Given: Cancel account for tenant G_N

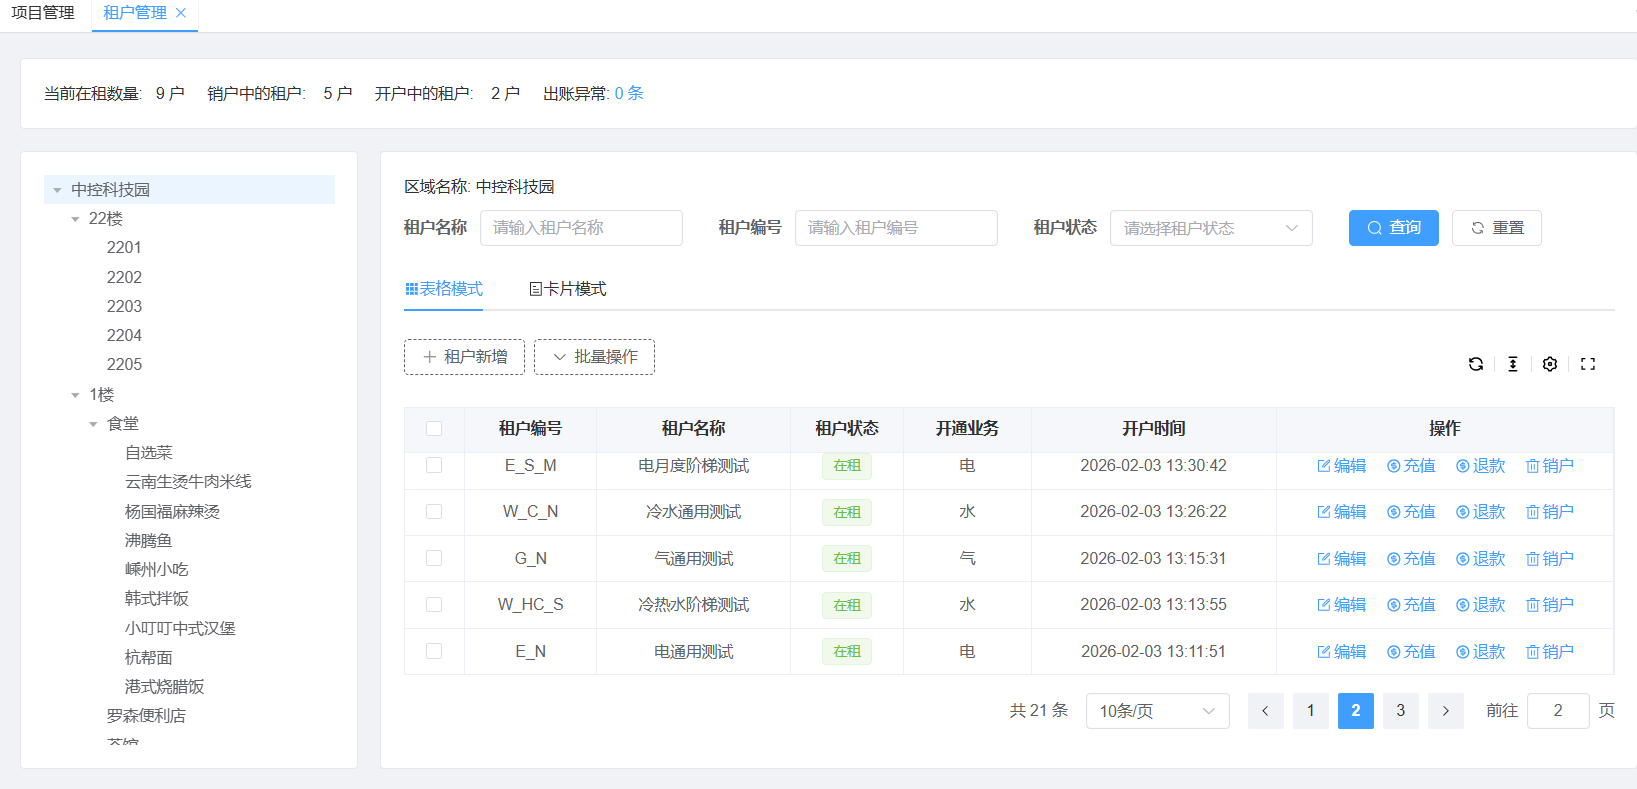Looking at the screenshot, I should tap(1549, 559).
